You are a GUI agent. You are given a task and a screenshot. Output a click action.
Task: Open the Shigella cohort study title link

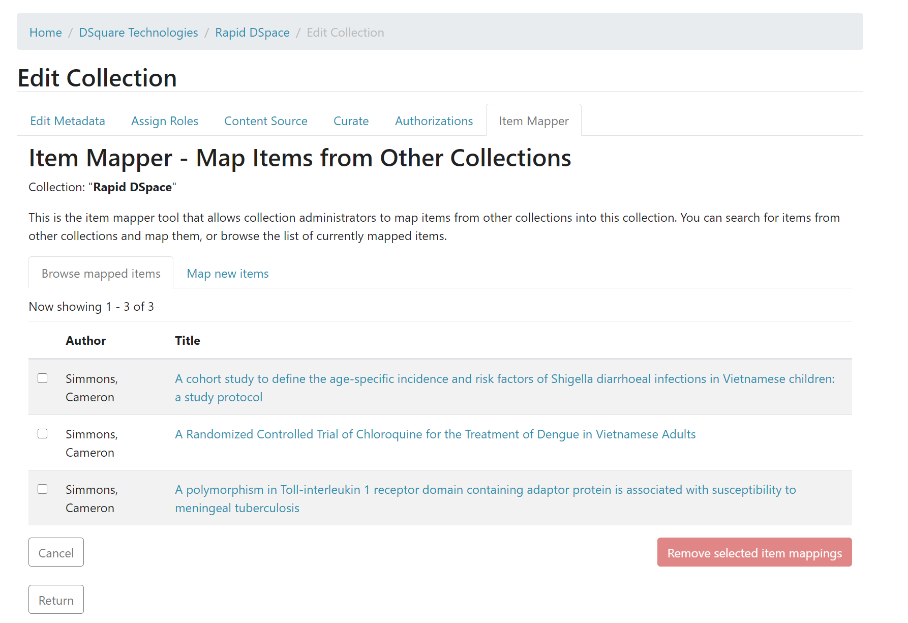pyautogui.click(x=504, y=379)
